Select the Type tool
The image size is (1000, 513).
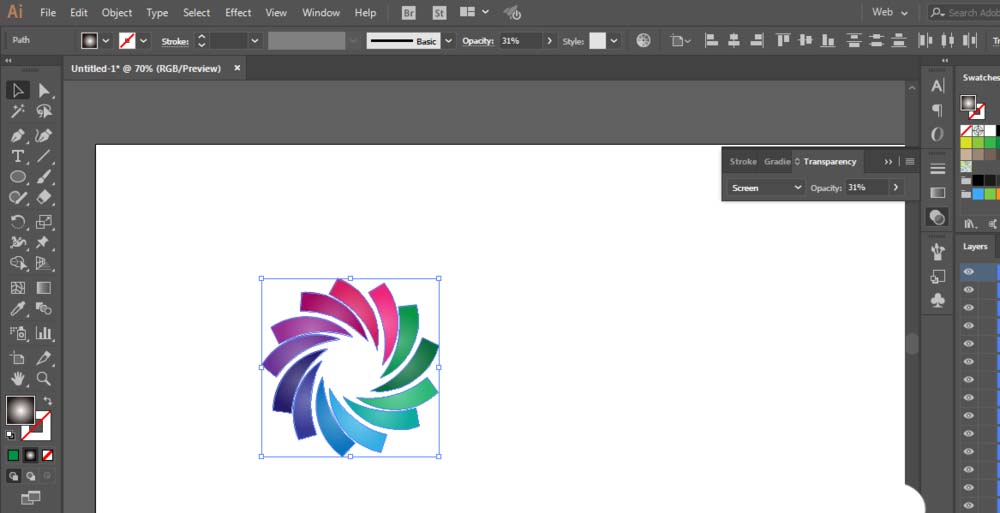click(18, 156)
